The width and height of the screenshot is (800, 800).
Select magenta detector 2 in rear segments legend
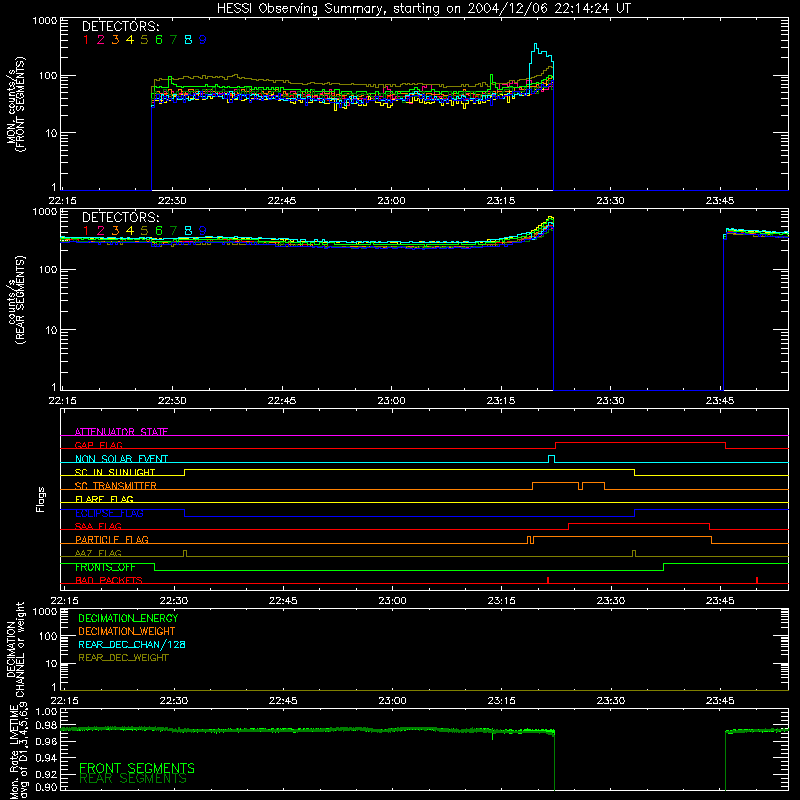(101, 231)
